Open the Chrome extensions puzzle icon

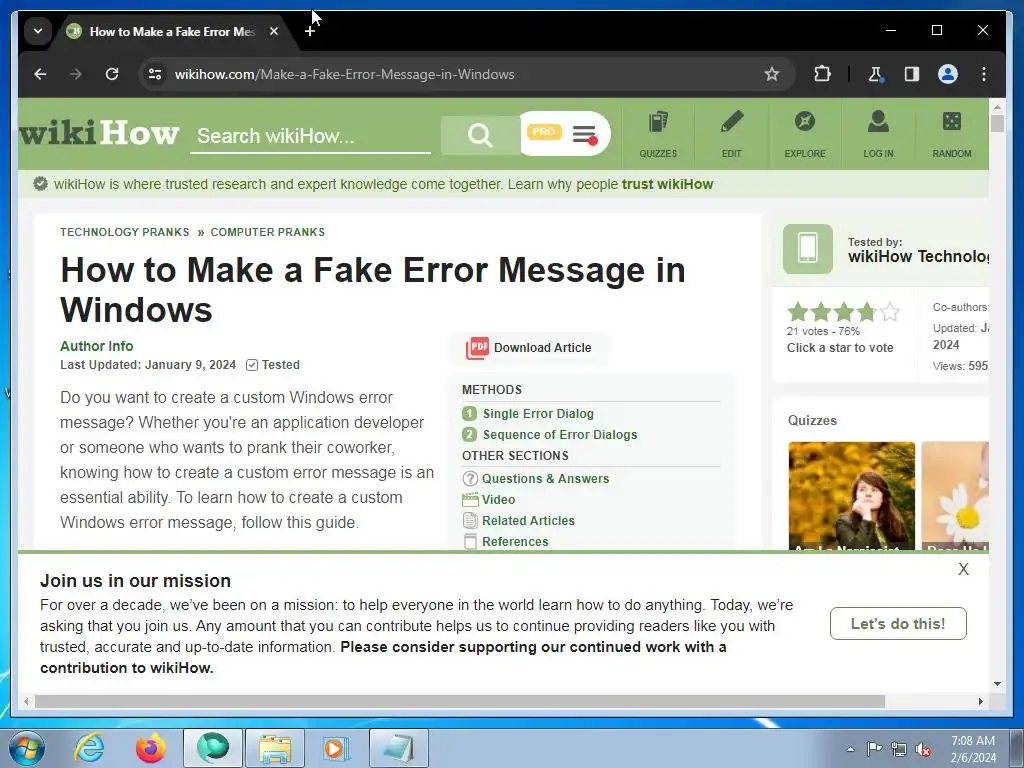coord(822,74)
